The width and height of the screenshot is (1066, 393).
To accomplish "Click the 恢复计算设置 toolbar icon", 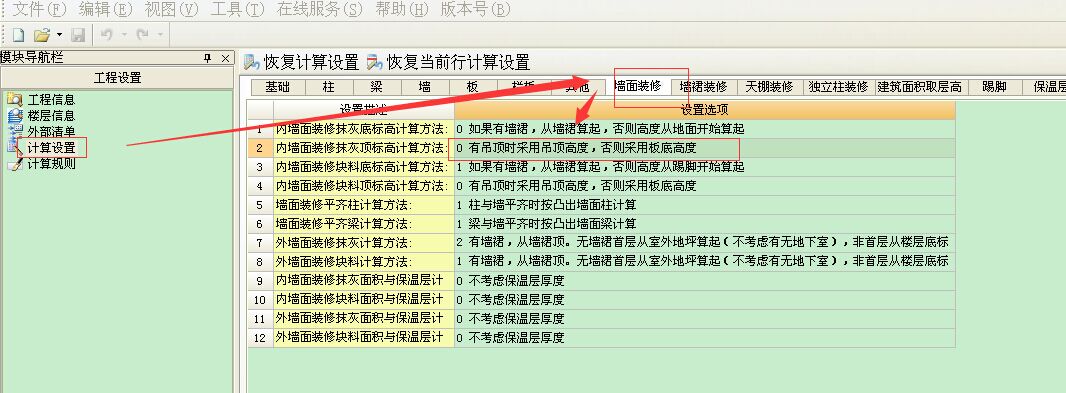I will point(252,63).
